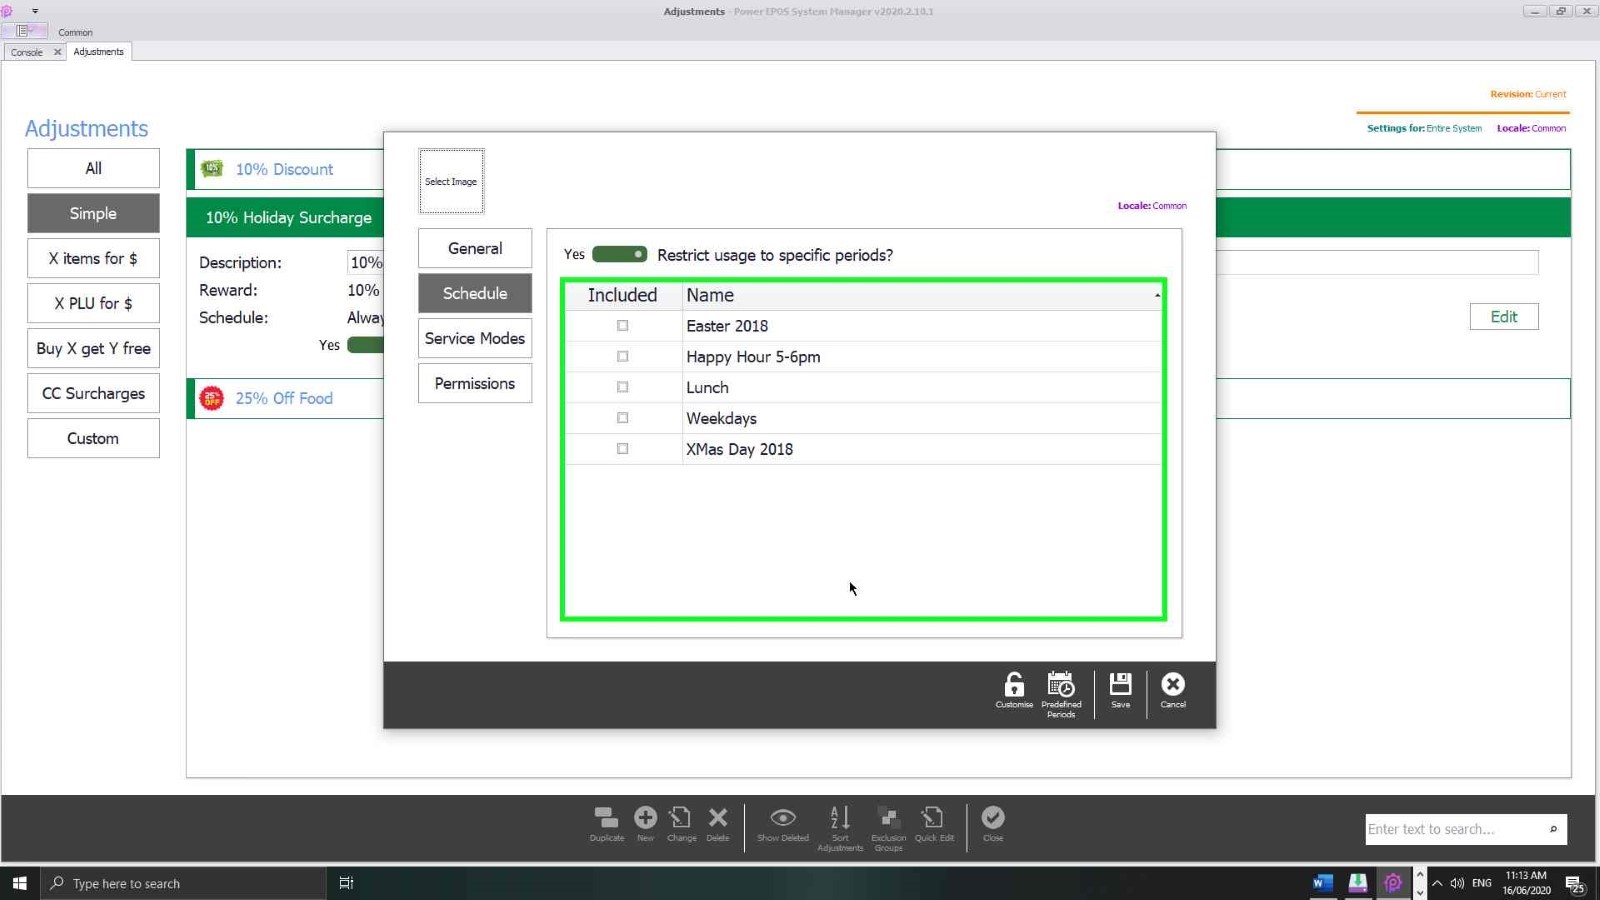
Task: Select the X items for $ category
Action: pyautogui.click(x=93, y=258)
